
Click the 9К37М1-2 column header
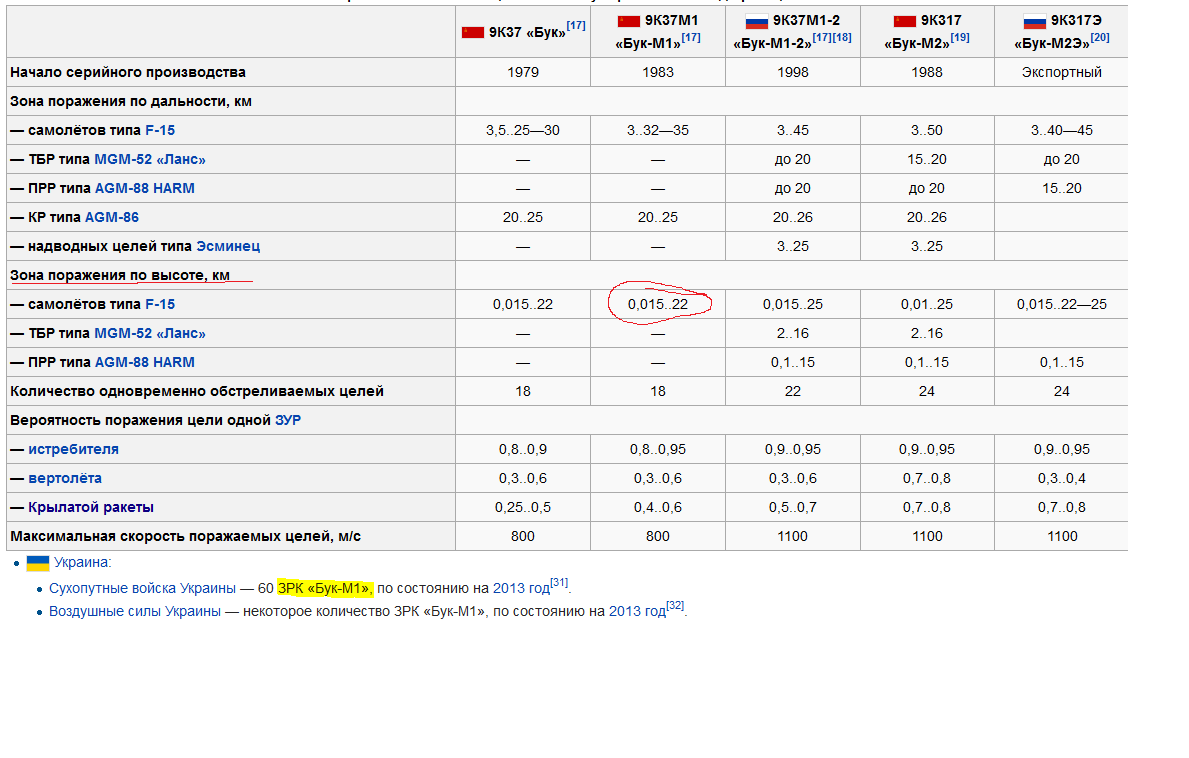click(x=792, y=32)
